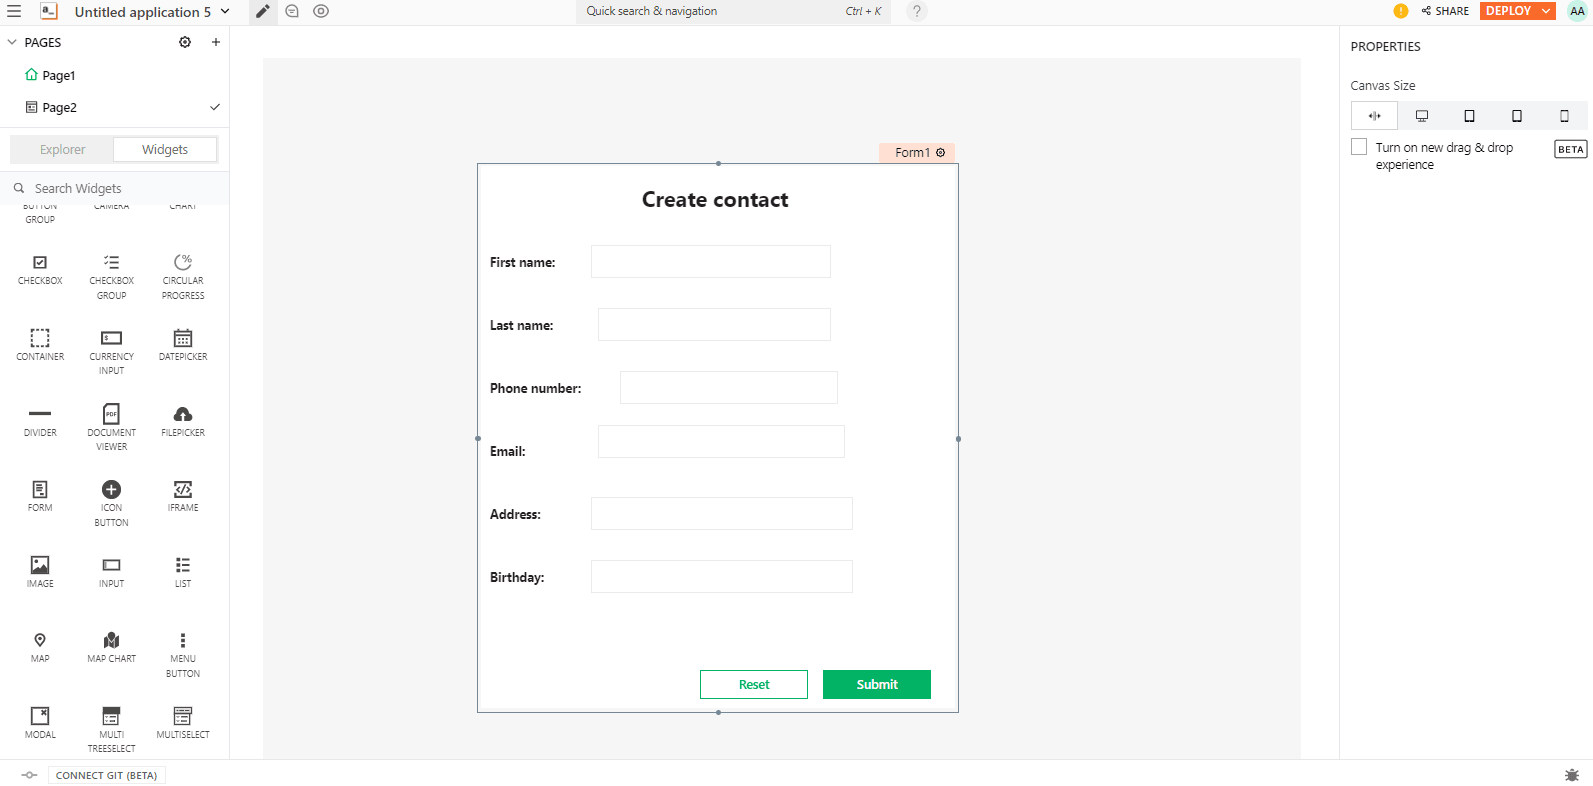Viewport: 1593px width, 786px height.
Task: Select the Map Chart widget
Action: coord(111,641)
